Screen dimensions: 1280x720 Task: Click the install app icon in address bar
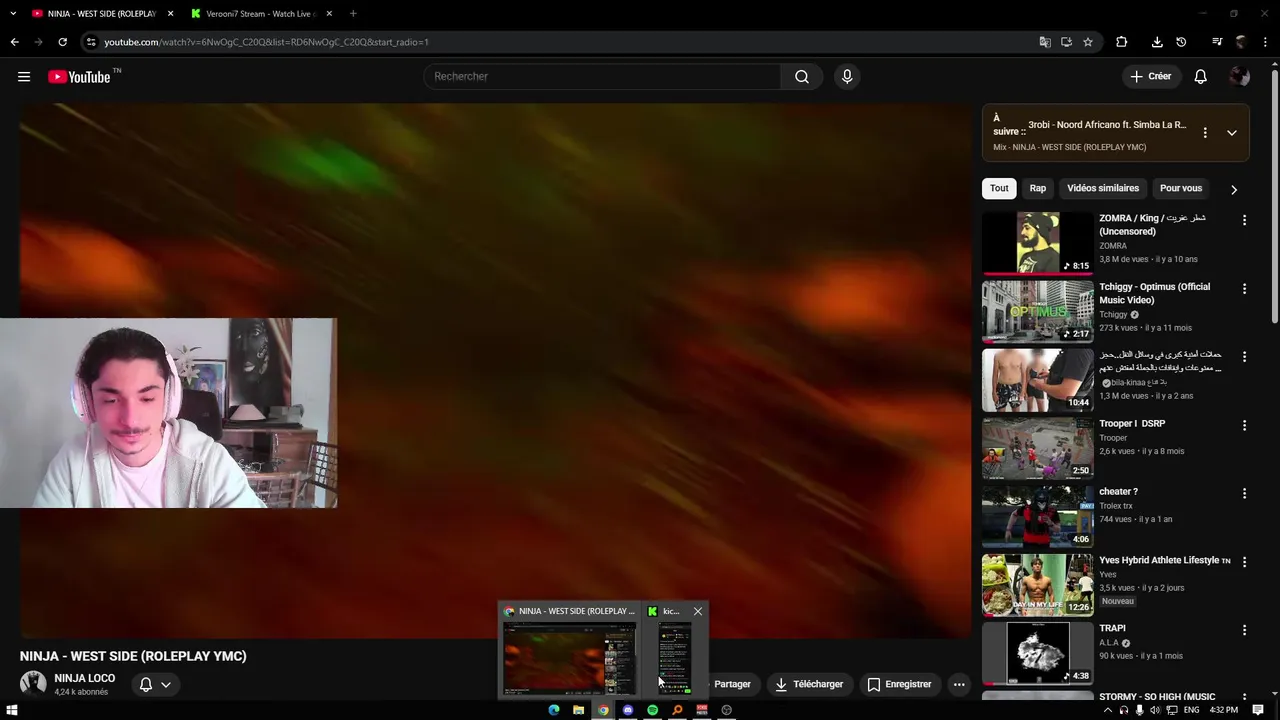[x=1066, y=42]
